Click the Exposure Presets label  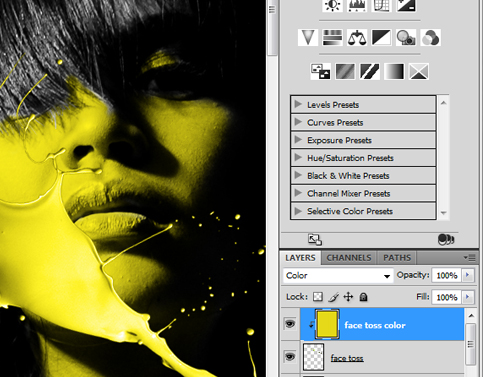pos(339,140)
